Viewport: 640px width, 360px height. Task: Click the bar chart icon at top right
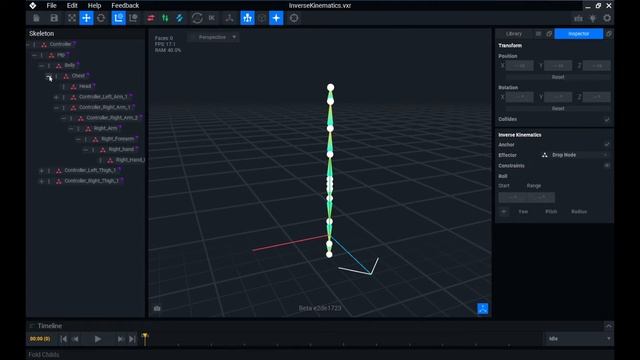click(x=578, y=18)
